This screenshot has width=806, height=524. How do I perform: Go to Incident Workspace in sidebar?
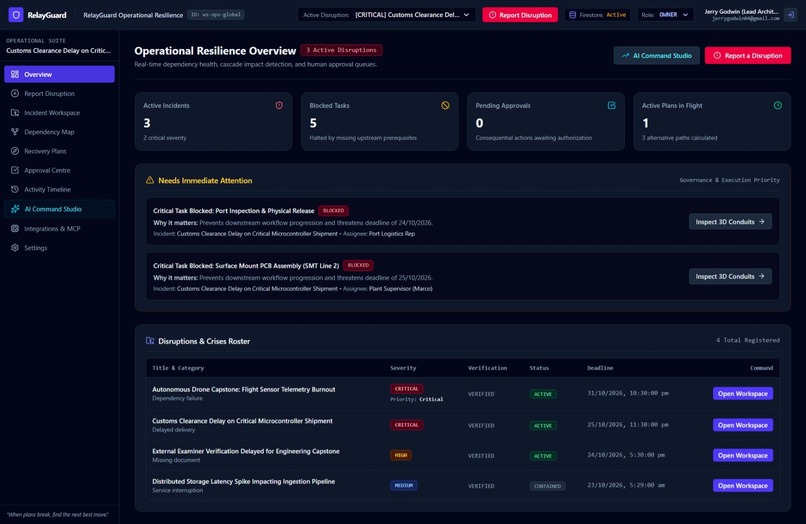[x=60, y=113]
